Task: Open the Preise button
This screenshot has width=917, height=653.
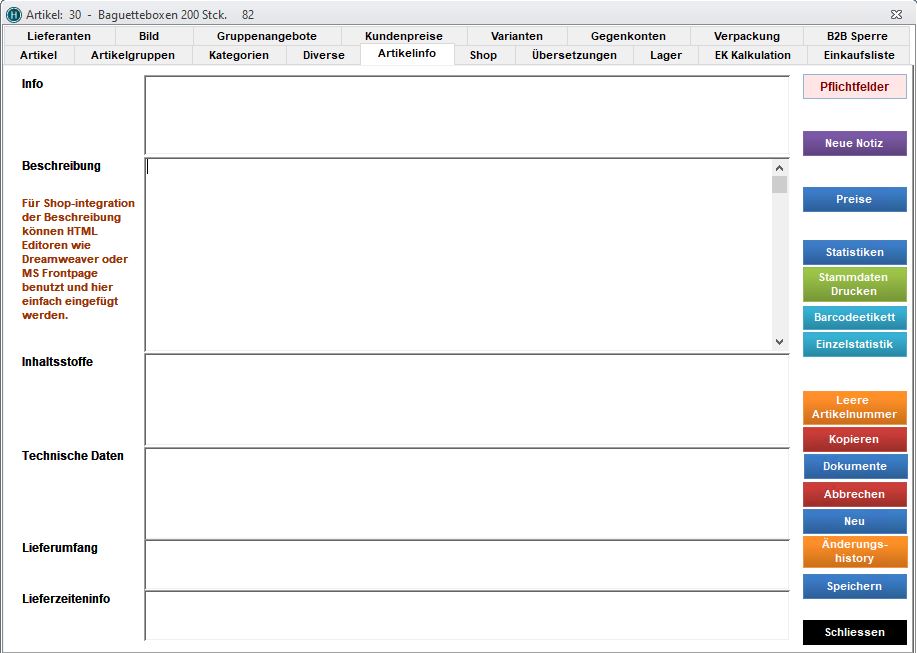Action: (854, 200)
